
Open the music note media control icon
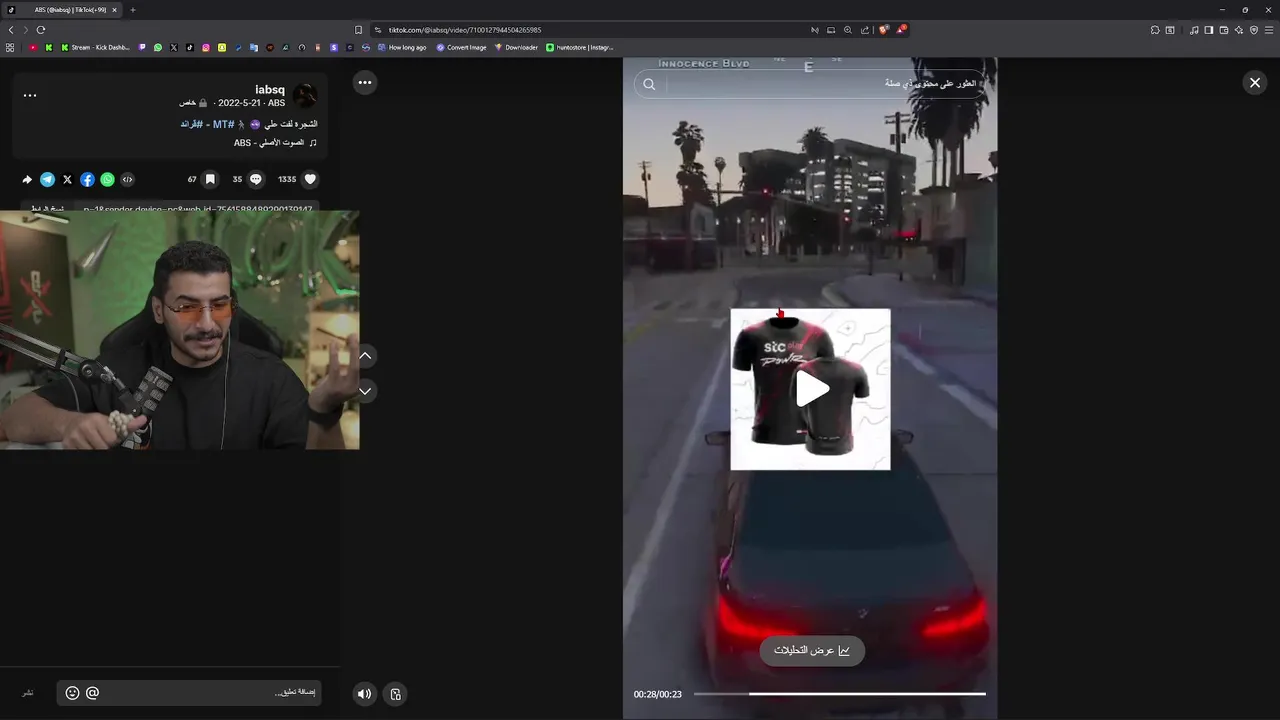(1194, 30)
